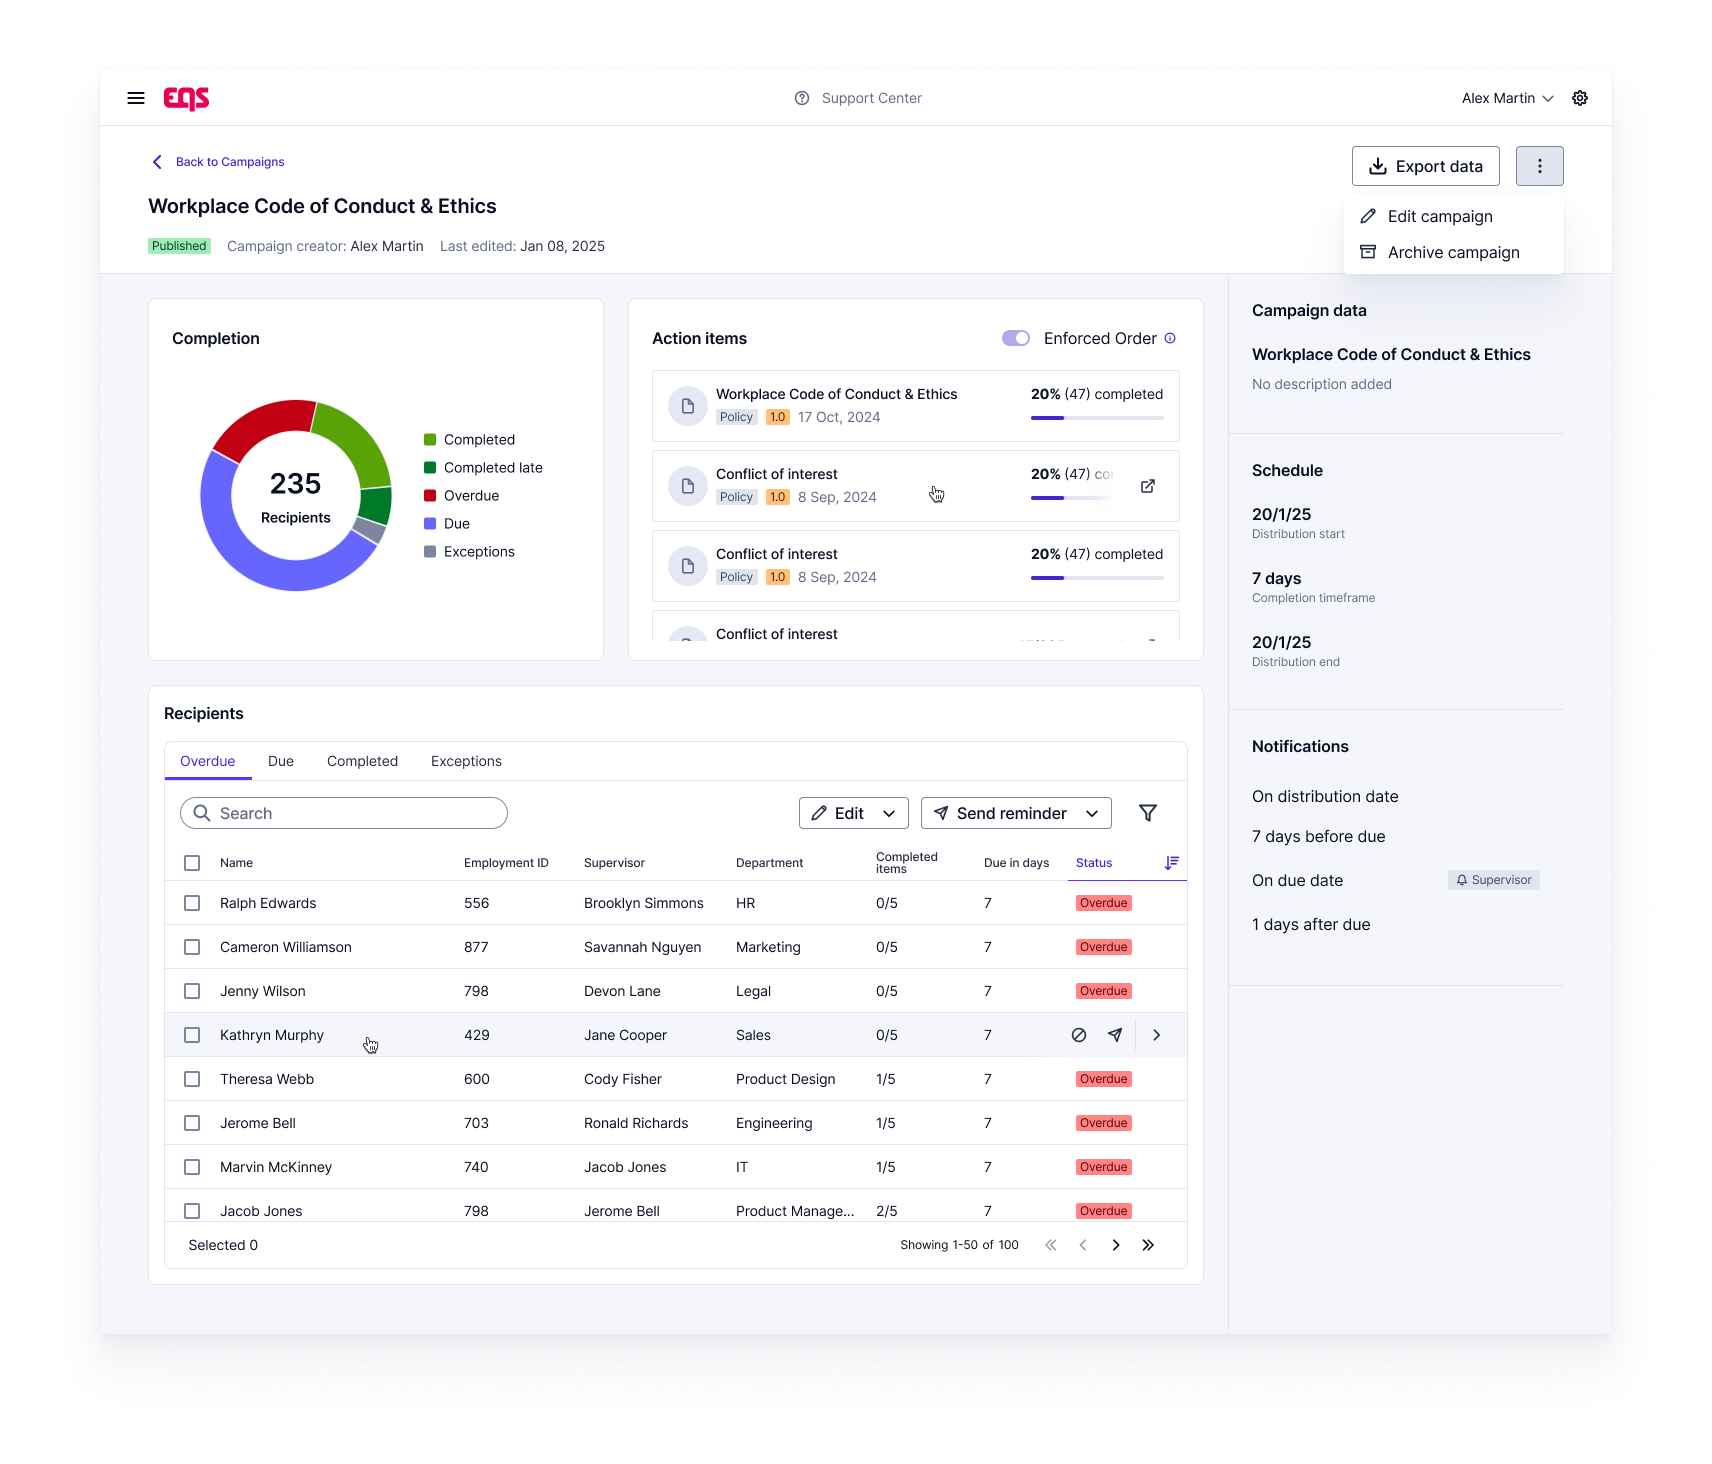
Task: Open the hamburger navigation menu
Action: (x=136, y=98)
